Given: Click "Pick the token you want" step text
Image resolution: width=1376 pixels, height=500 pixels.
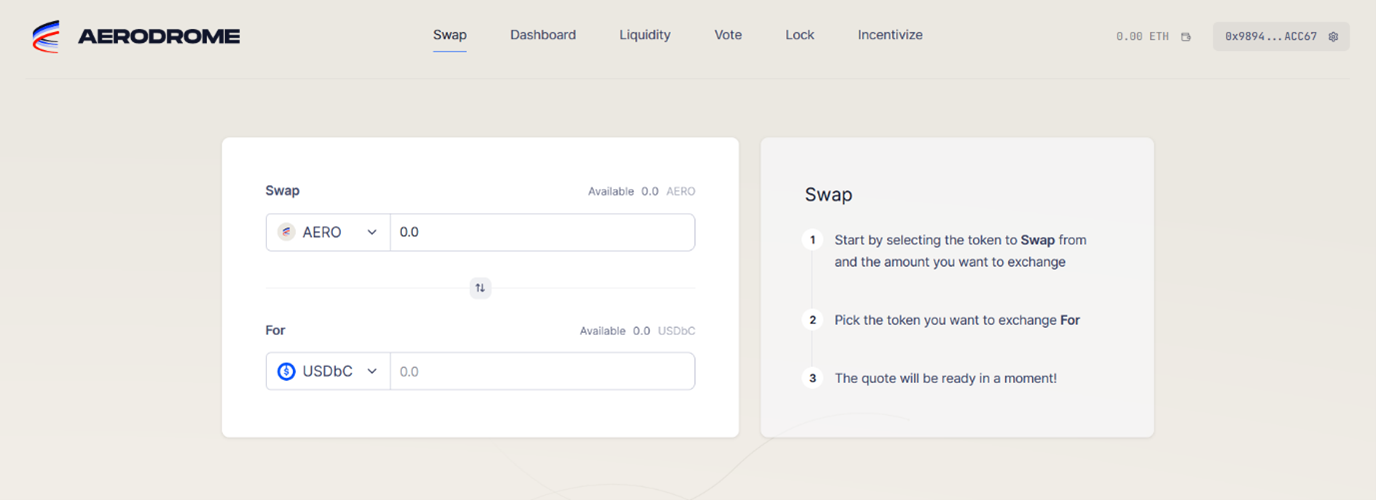Looking at the screenshot, I should 957,320.
